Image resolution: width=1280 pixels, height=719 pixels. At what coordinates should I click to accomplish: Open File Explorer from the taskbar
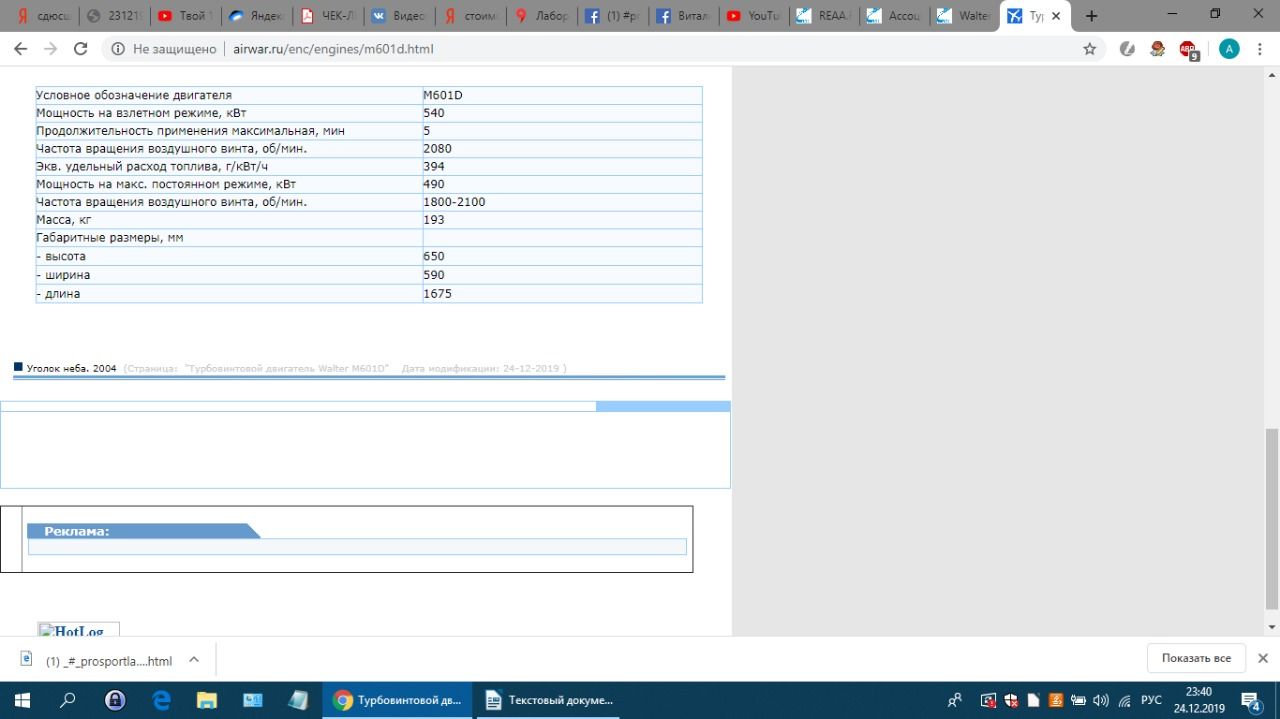[207, 700]
